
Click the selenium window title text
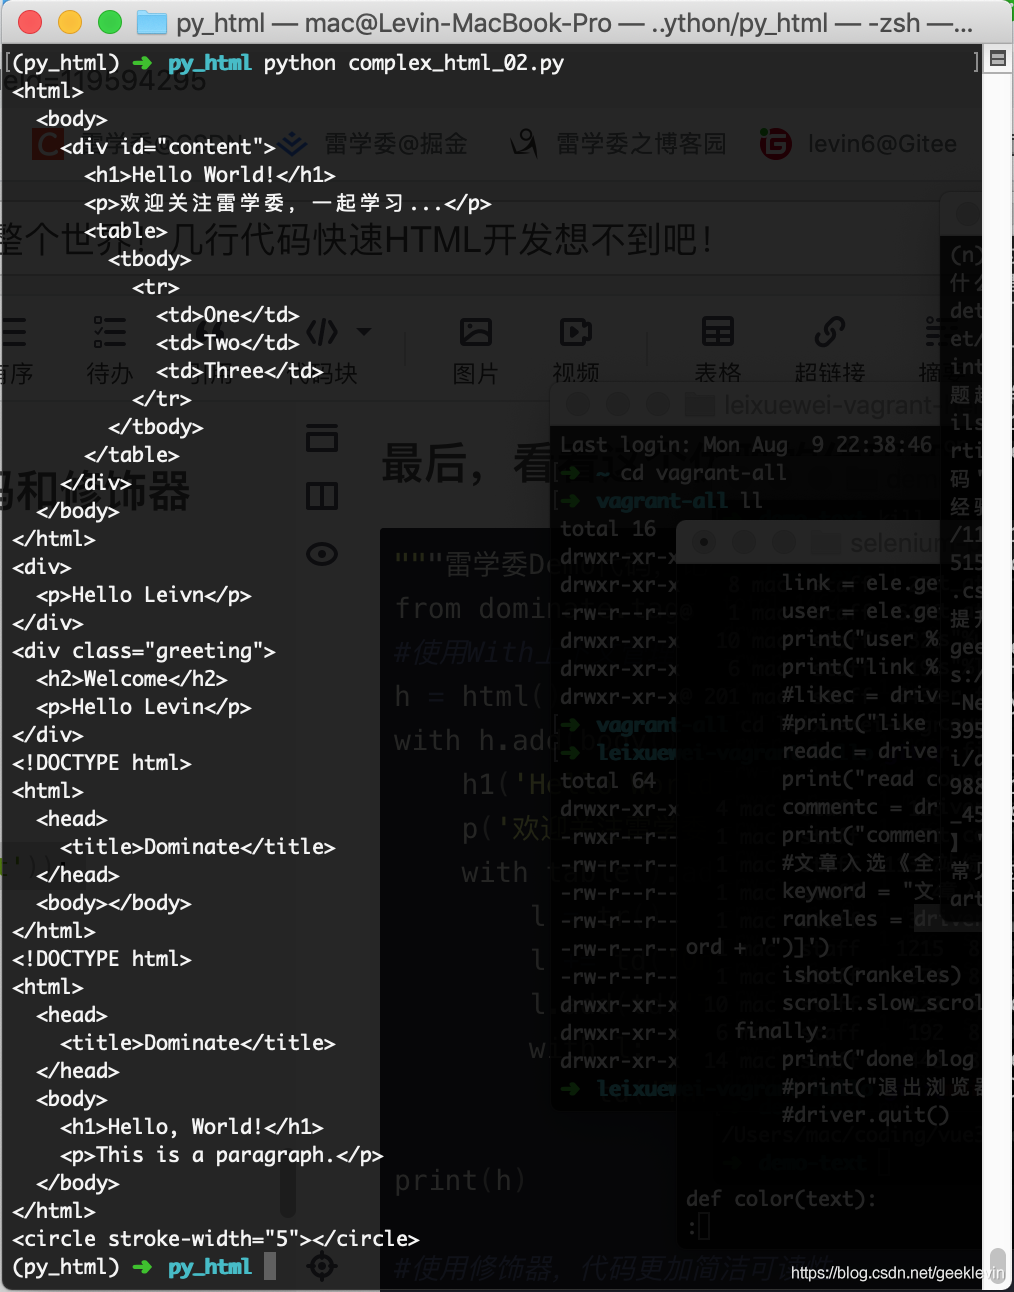(893, 543)
